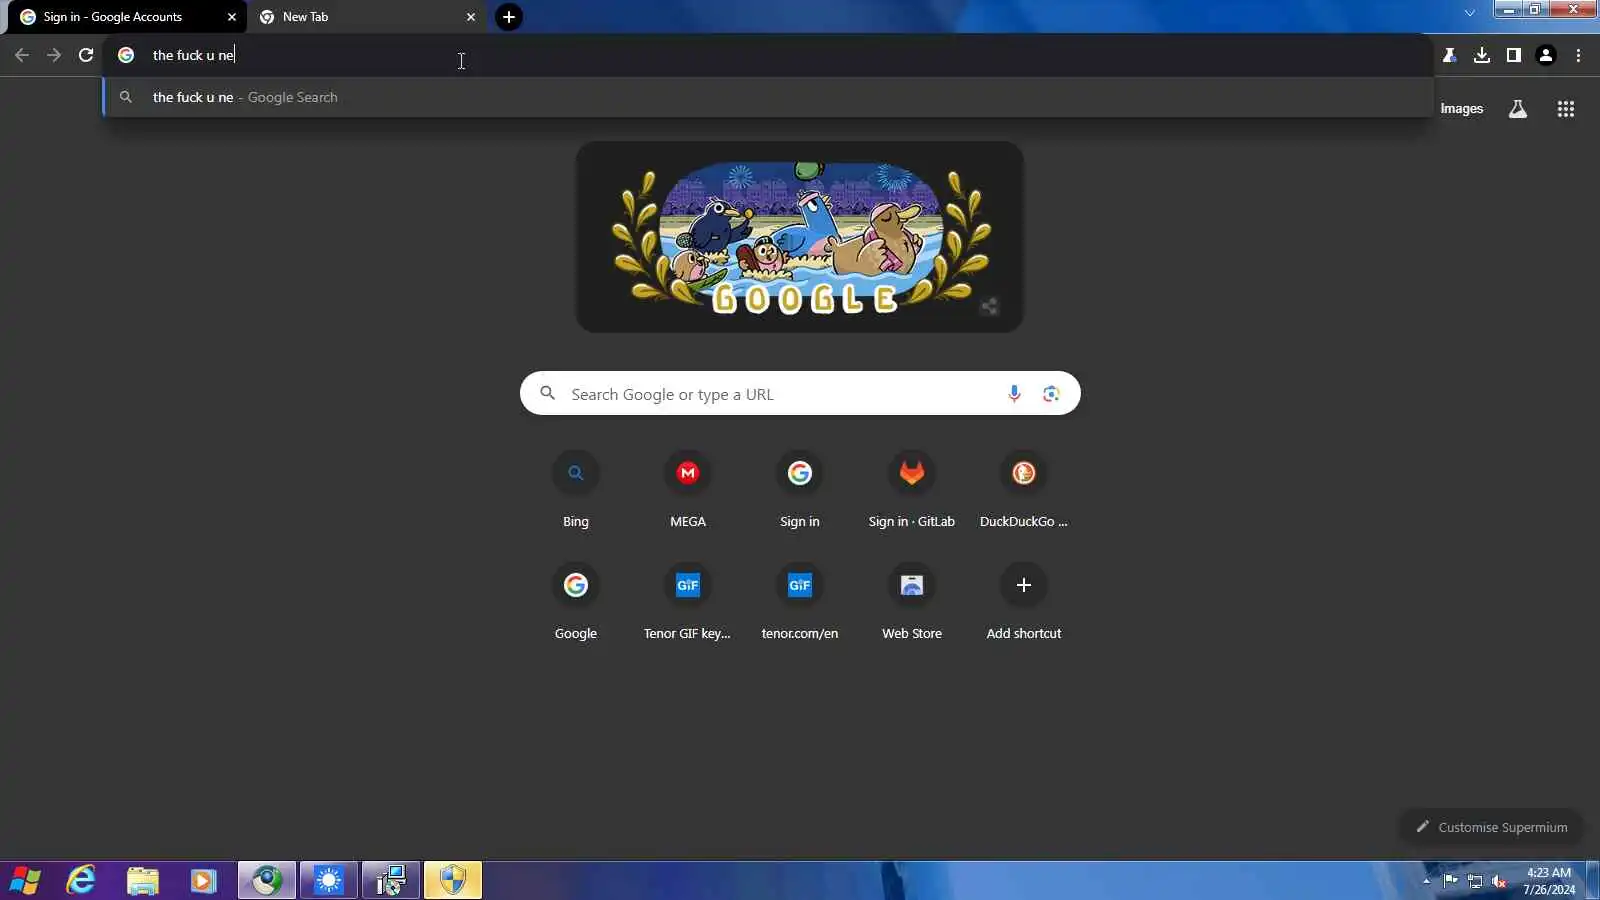
Task: Switch to the New Tab tab
Action: pos(366,17)
